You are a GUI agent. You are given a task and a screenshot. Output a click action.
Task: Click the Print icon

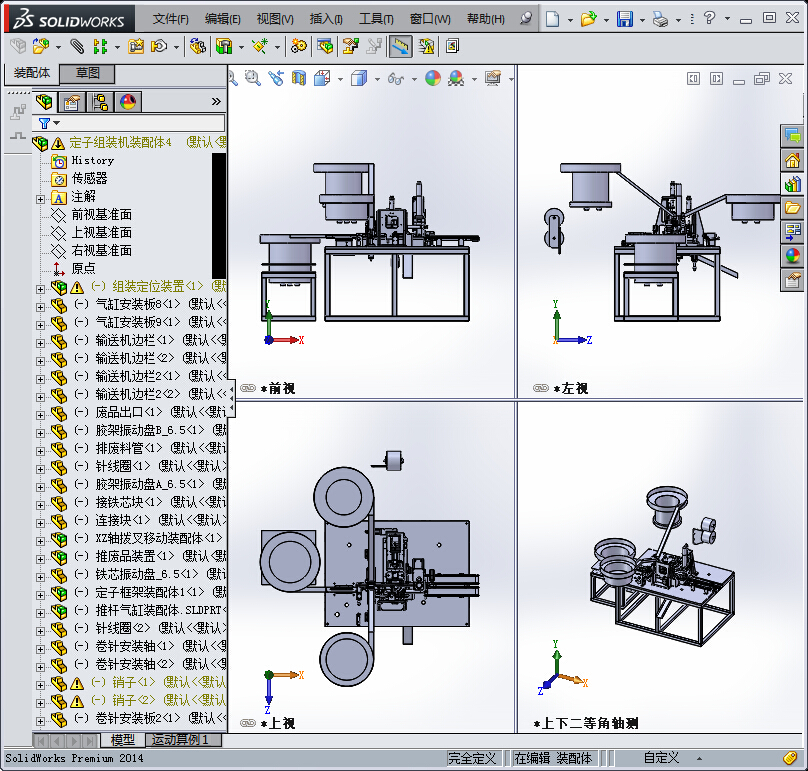click(x=660, y=19)
